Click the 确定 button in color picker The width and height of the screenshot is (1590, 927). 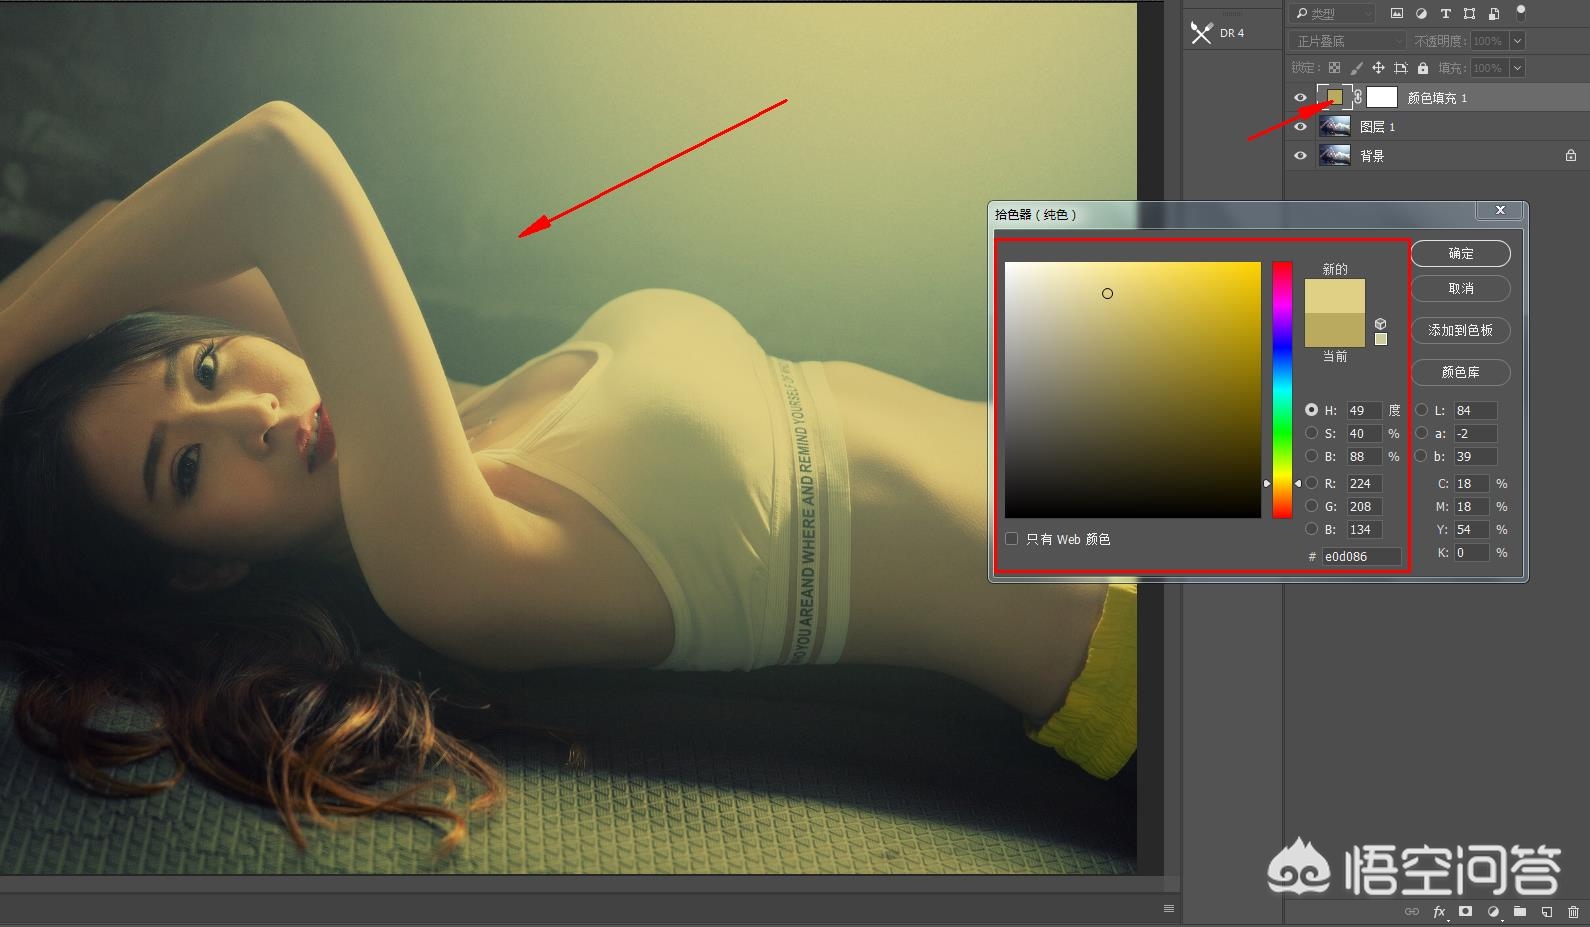[x=1460, y=254]
